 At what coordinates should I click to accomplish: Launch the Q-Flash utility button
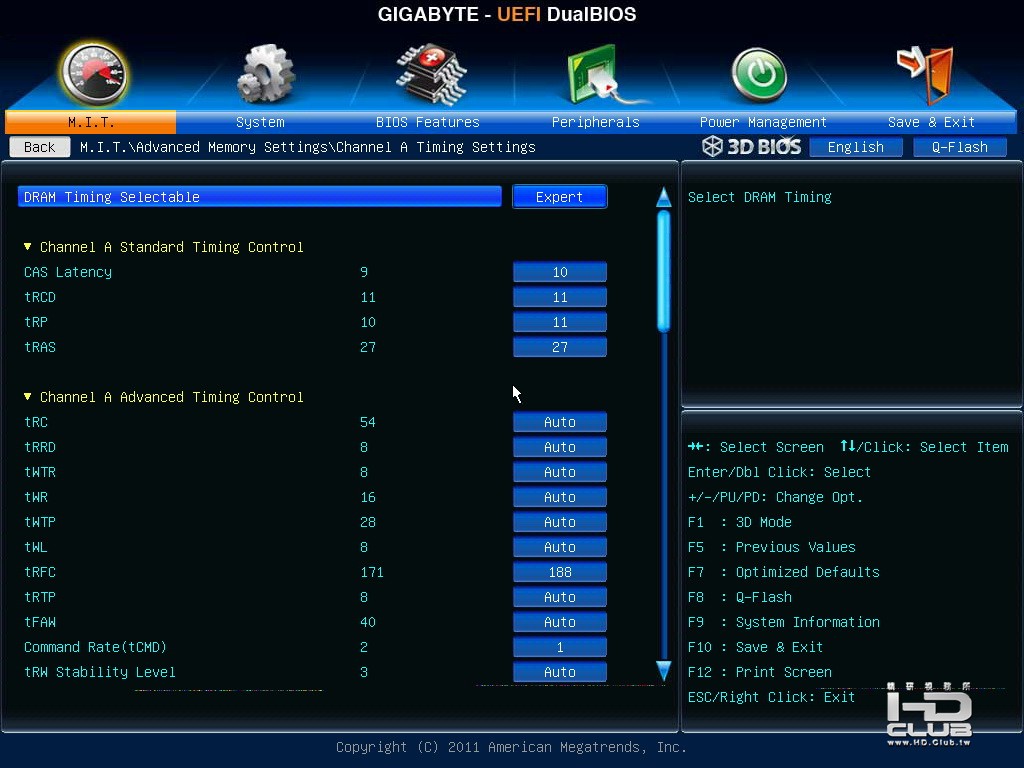coord(959,147)
